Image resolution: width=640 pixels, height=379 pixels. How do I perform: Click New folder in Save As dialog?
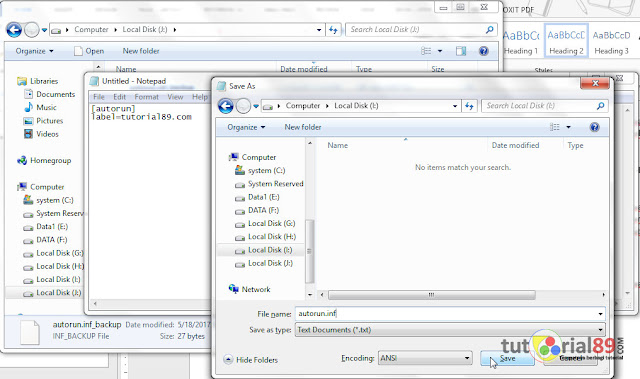pos(303,127)
